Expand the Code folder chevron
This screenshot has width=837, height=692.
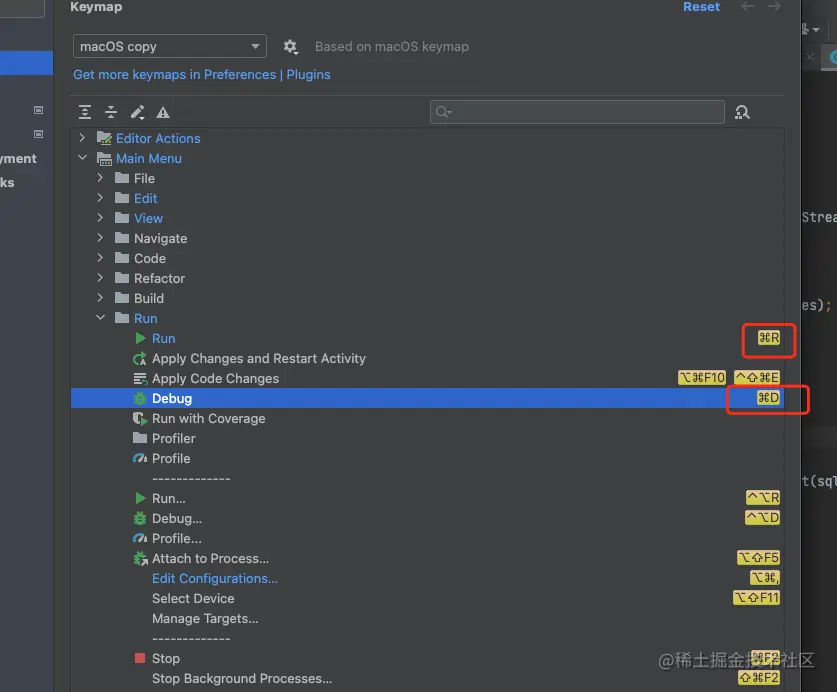(x=100, y=258)
